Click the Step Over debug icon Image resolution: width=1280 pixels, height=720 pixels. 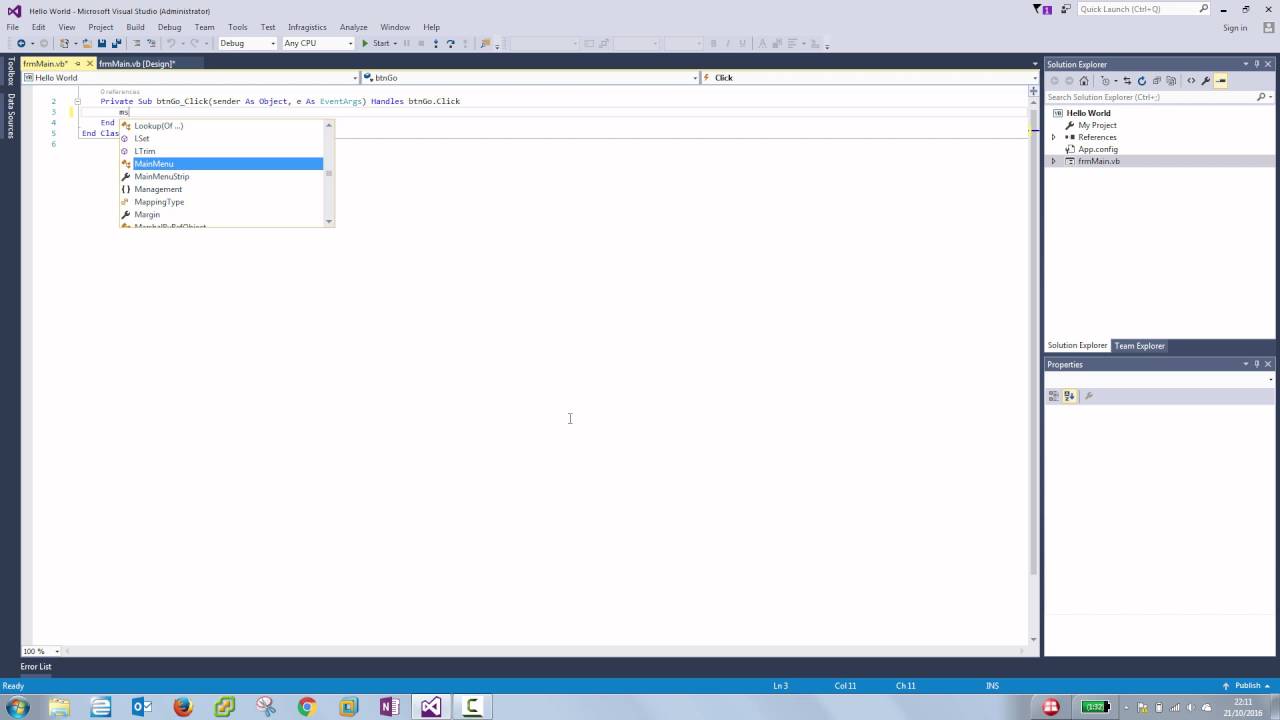(451, 43)
